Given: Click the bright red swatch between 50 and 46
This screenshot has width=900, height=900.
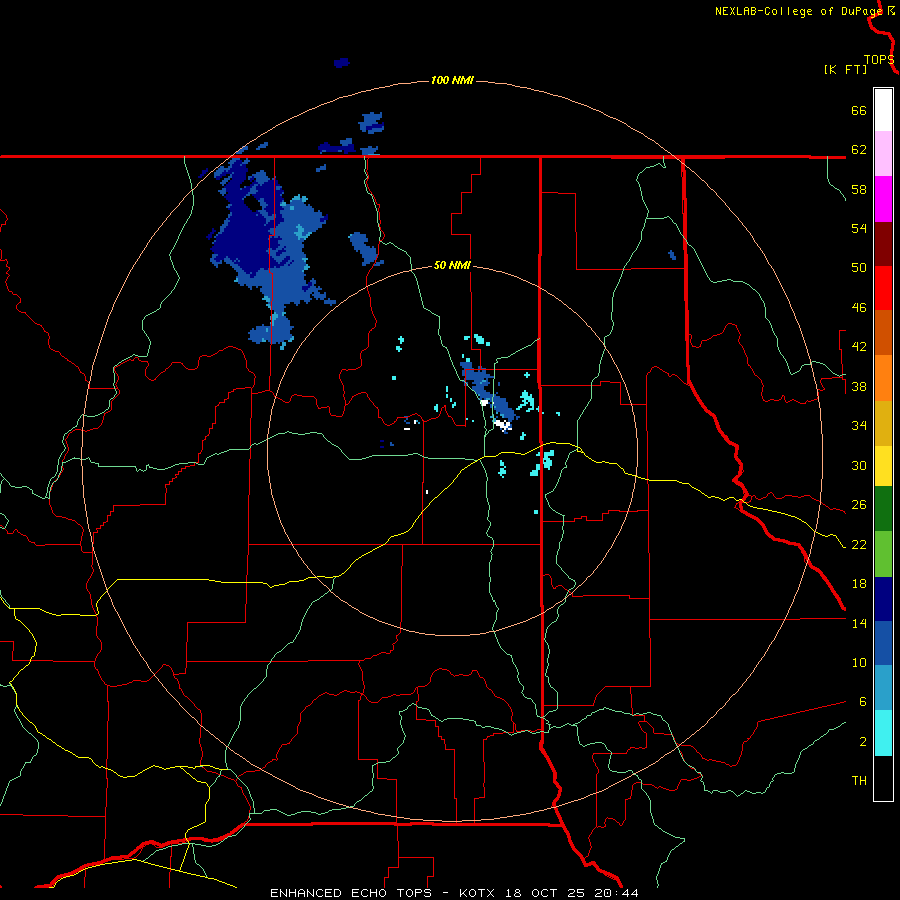Looking at the screenshot, I should point(883,288).
